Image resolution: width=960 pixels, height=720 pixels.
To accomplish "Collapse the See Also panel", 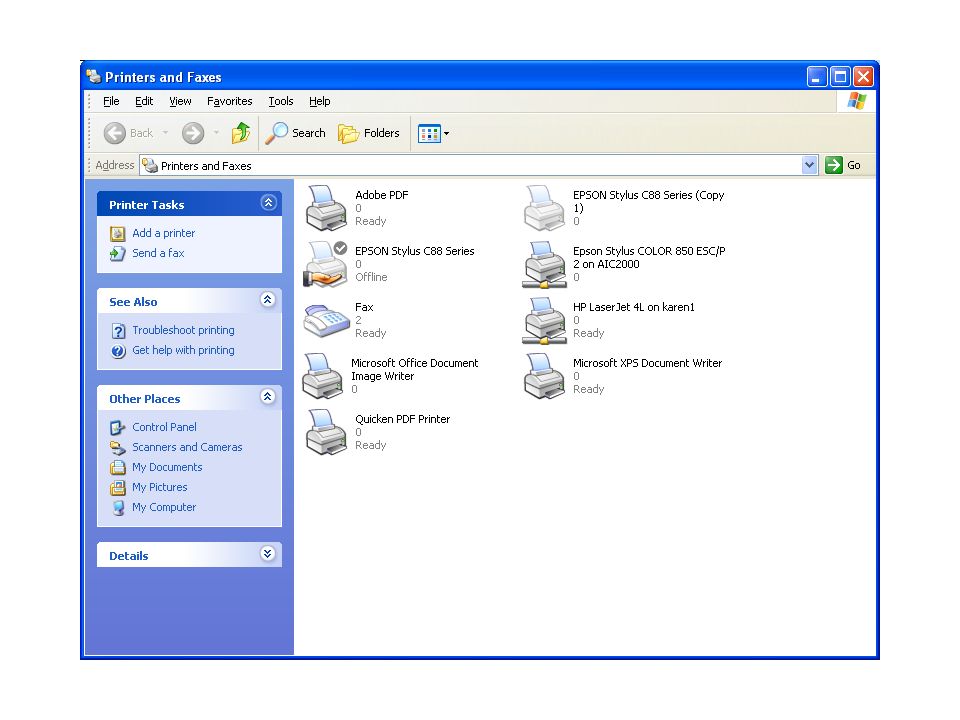I will point(268,299).
